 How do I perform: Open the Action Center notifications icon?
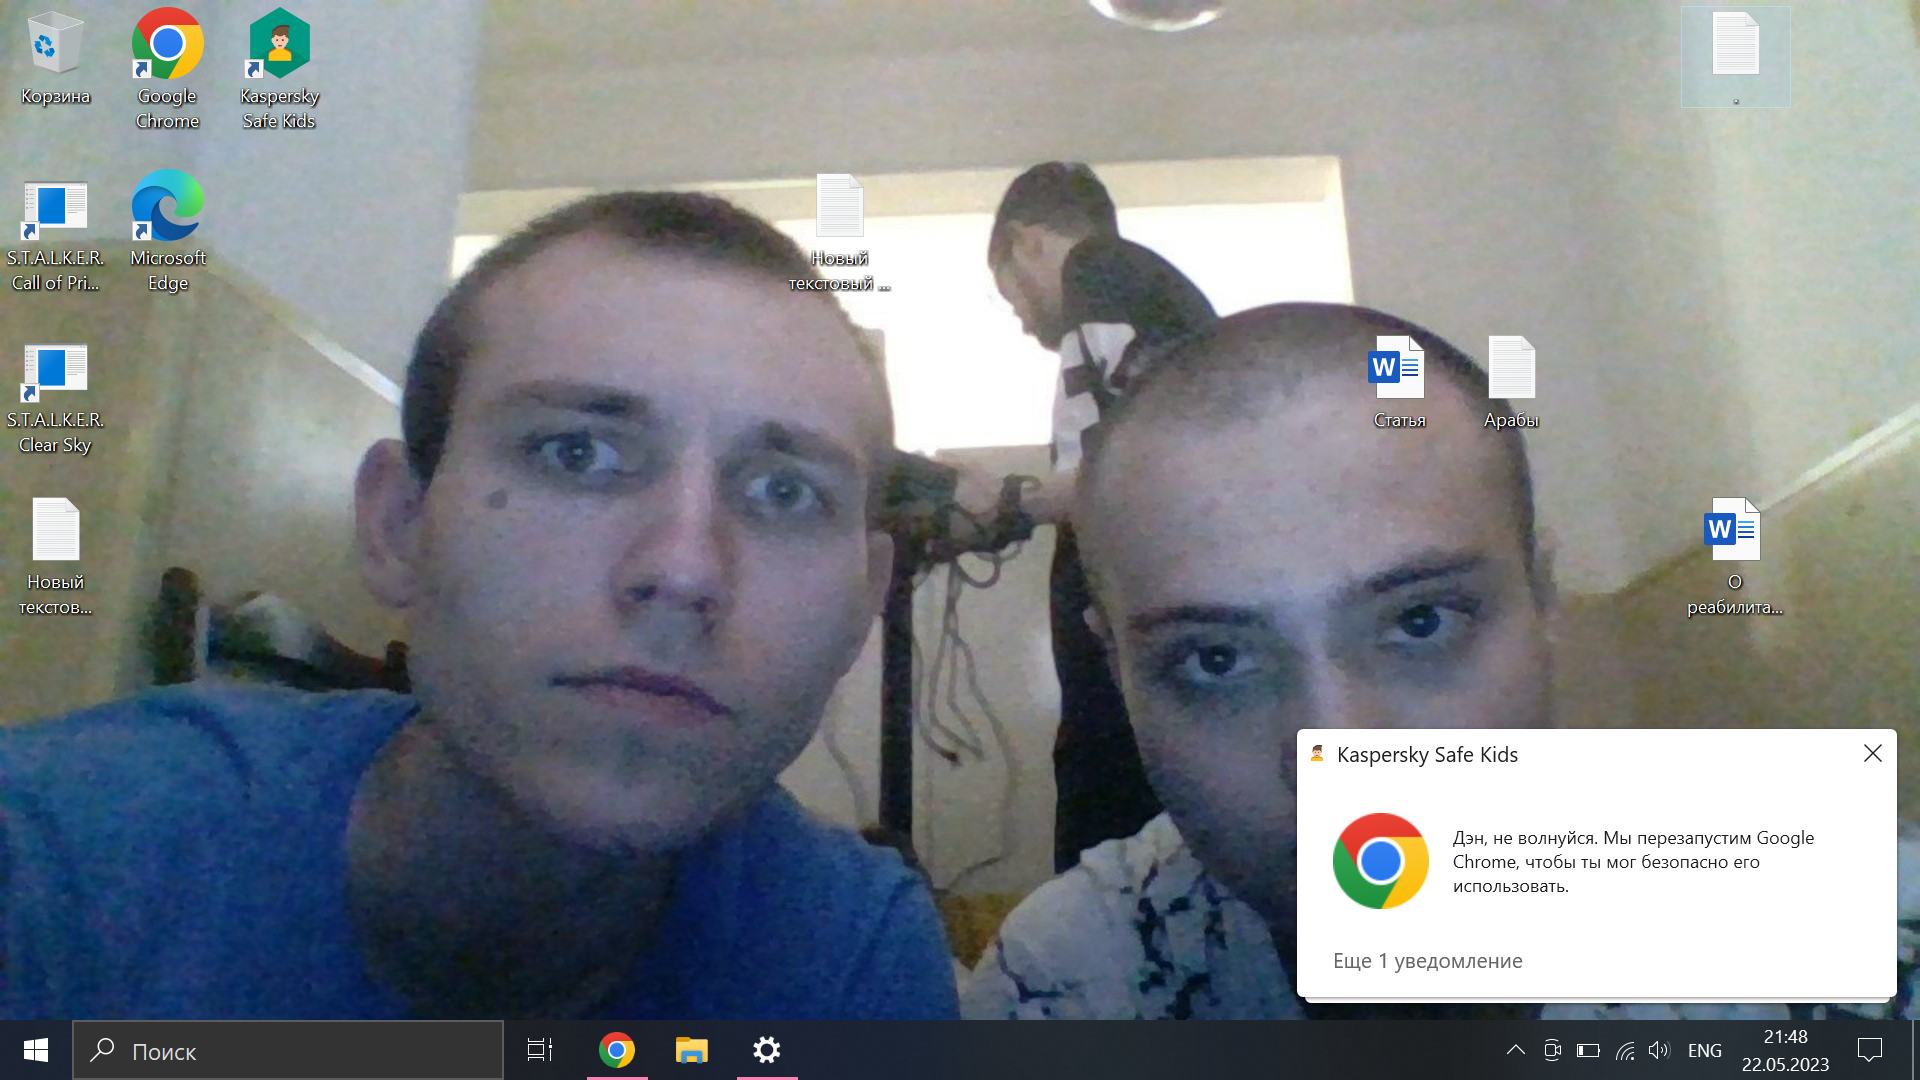[1869, 1050]
